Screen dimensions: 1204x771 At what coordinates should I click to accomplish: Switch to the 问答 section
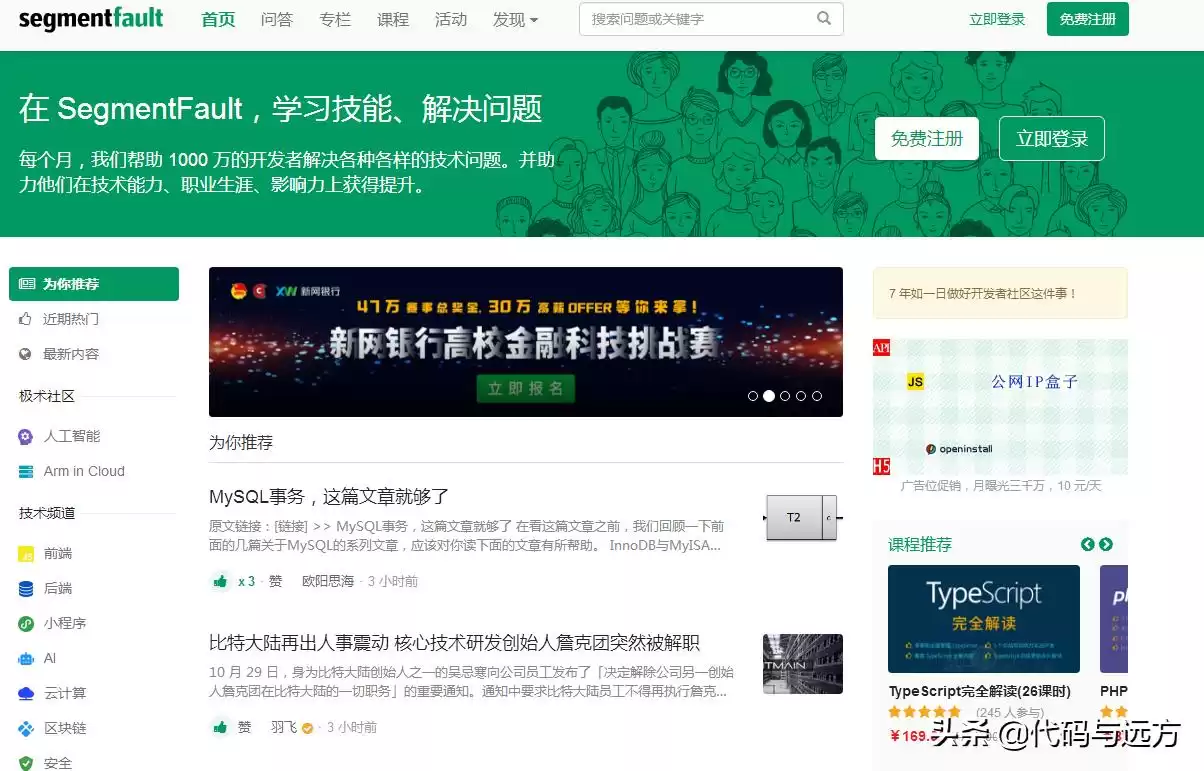point(277,19)
